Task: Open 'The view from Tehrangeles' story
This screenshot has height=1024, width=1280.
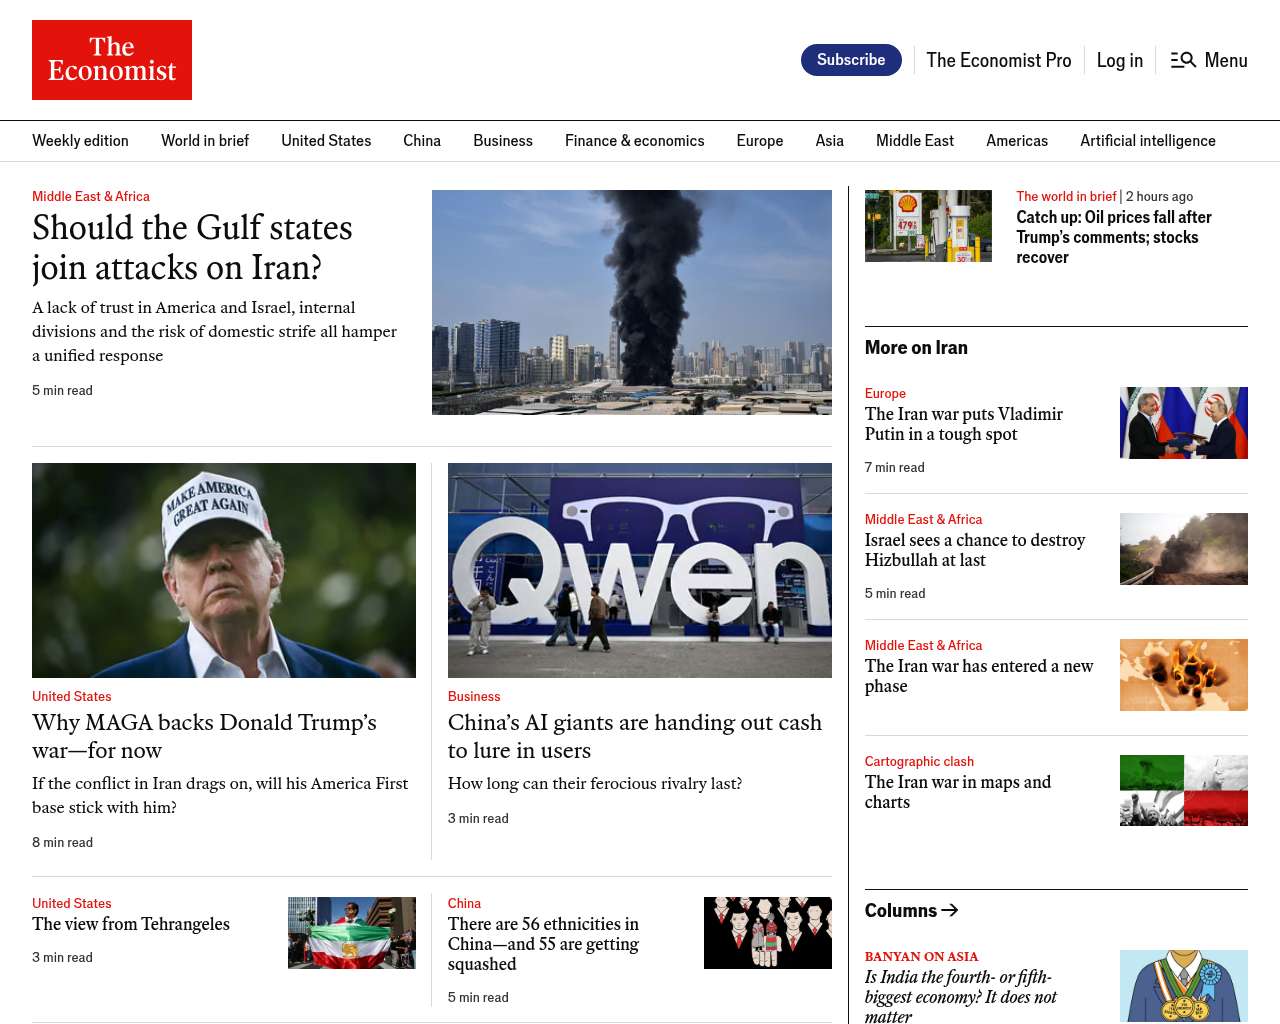Action: 131,924
